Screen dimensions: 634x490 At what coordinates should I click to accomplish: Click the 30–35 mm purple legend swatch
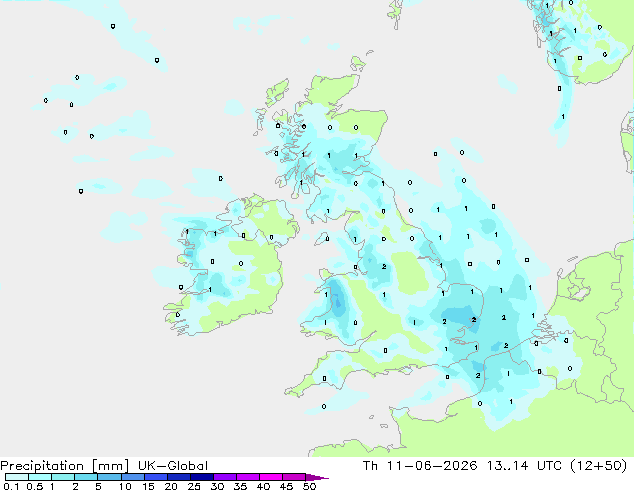(x=225, y=477)
